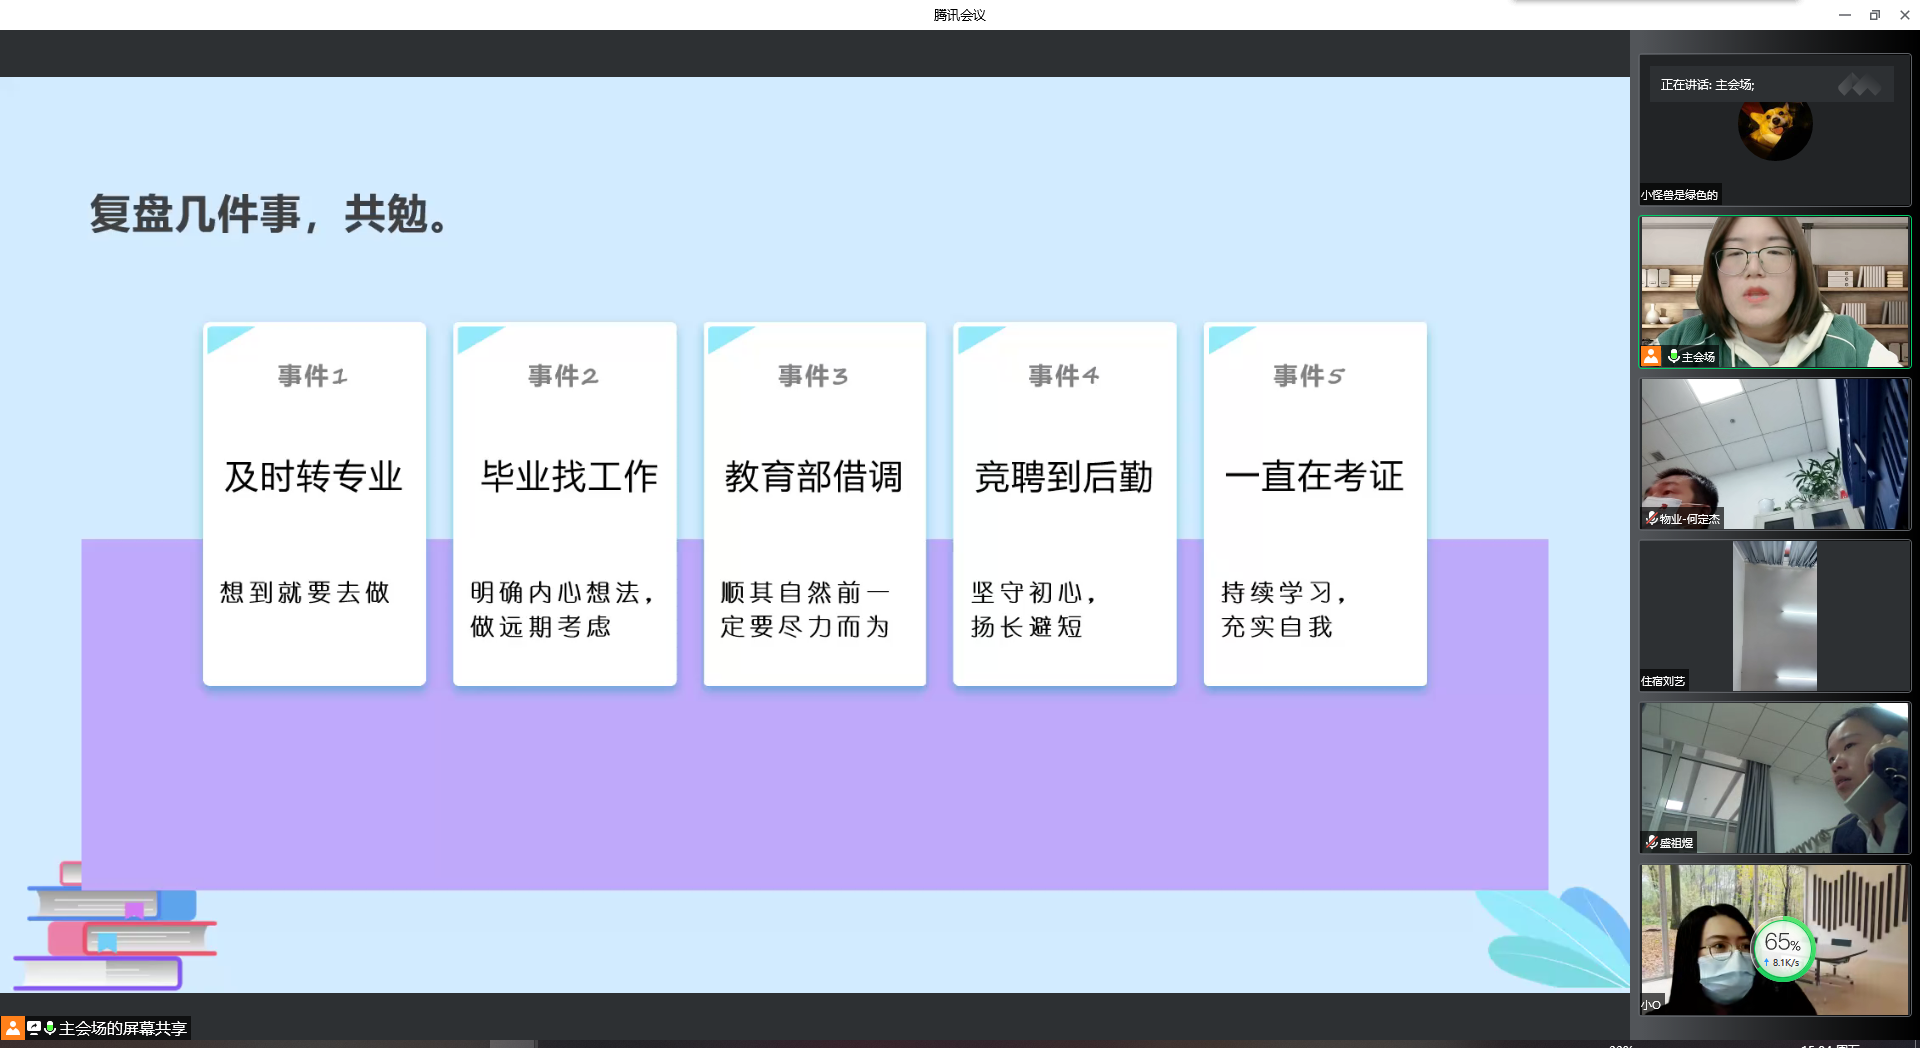Select the 主会场 participant video tile
1920x1048 pixels.
click(1775, 292)
